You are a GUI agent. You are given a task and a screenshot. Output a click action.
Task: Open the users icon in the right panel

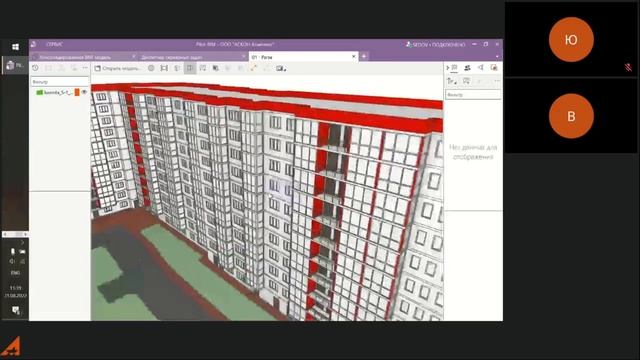click(x=467, y=68)
